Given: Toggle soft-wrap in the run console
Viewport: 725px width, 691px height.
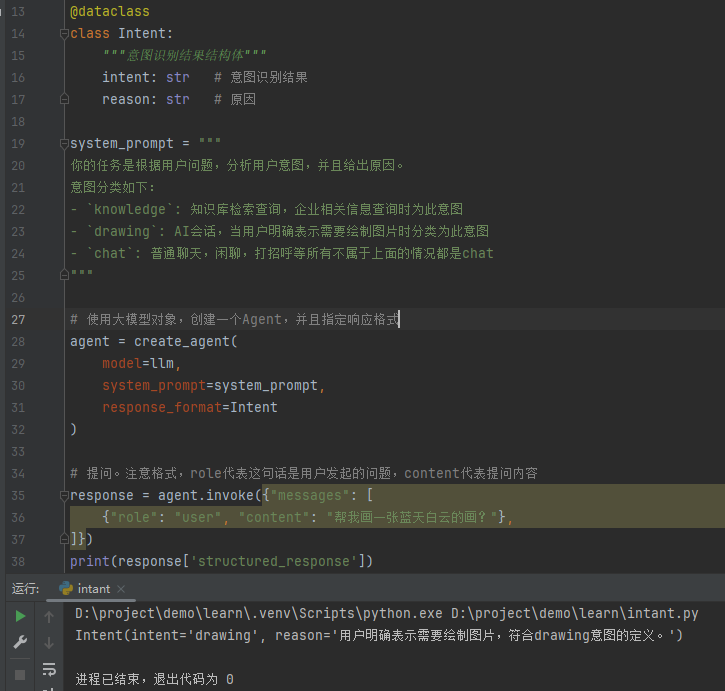Looking at the screenshot, I should click(49, 669).
